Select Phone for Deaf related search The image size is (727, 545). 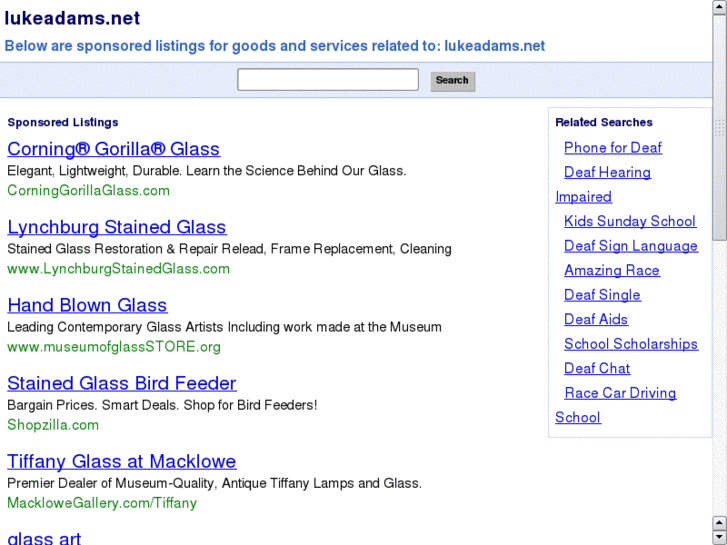click(612, 148)
